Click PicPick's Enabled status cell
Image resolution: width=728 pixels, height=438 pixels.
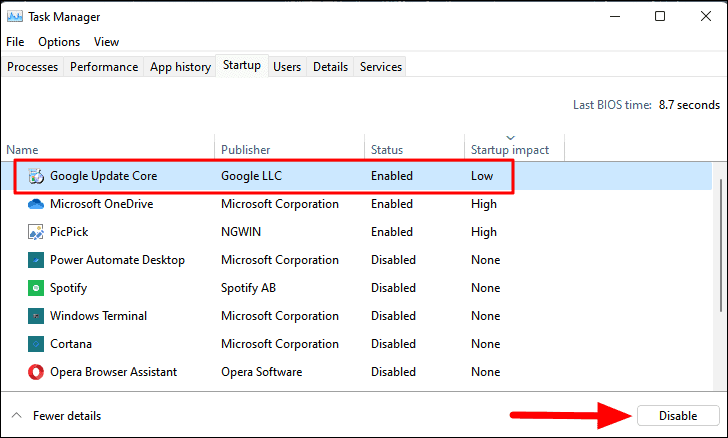[x=392, y=232]
